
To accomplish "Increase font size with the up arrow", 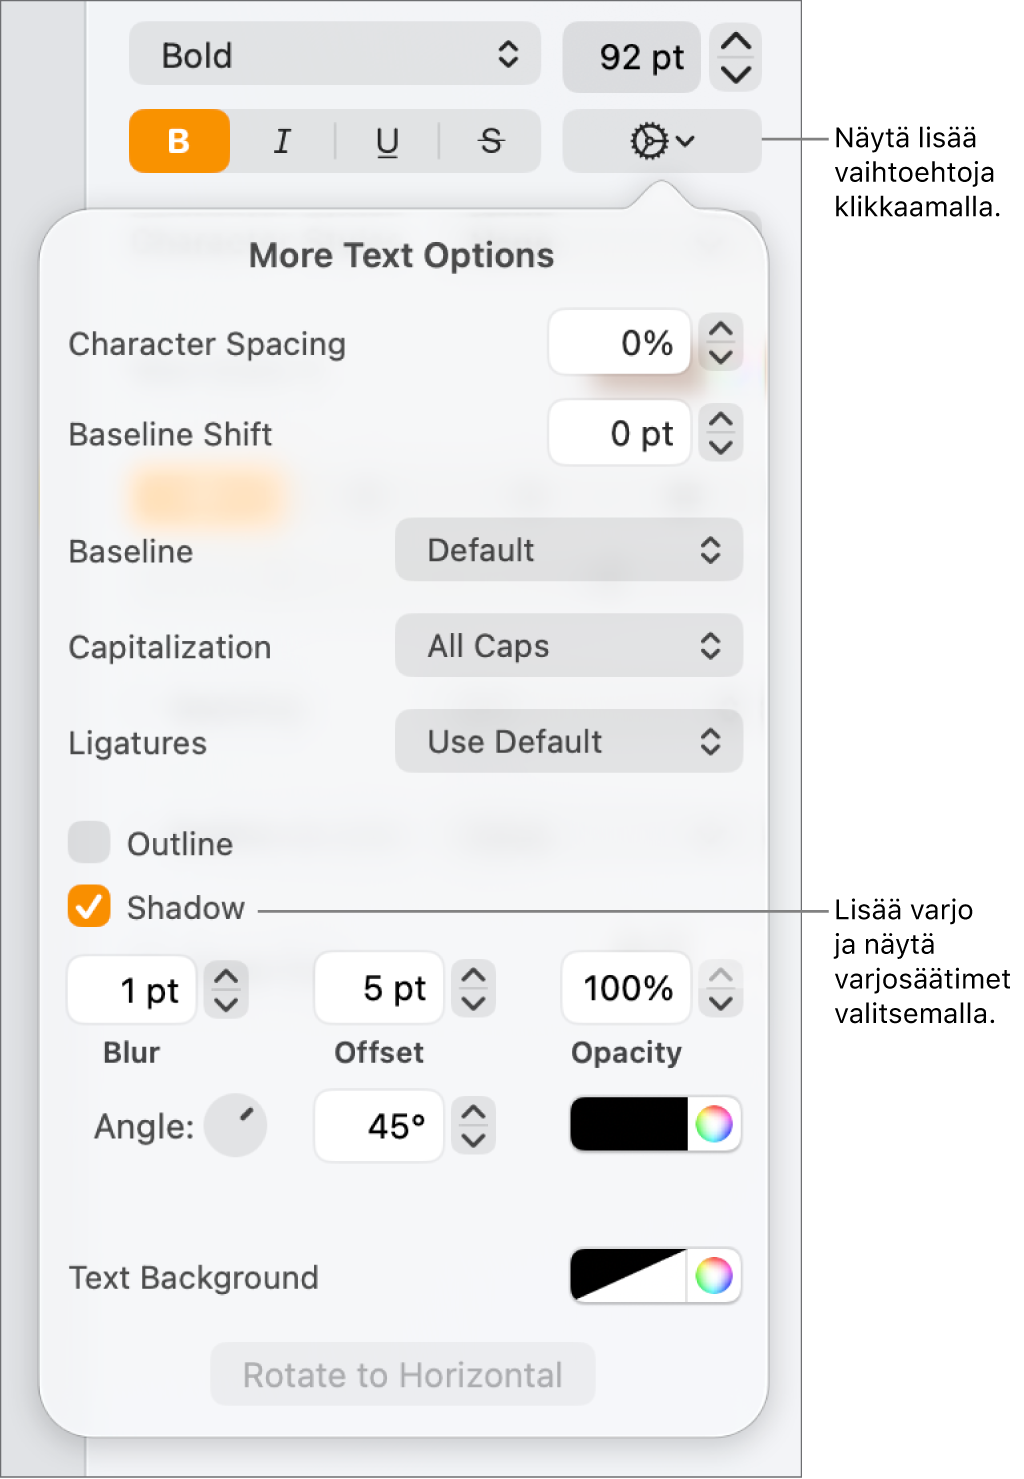I will click(x=736, y=42).
